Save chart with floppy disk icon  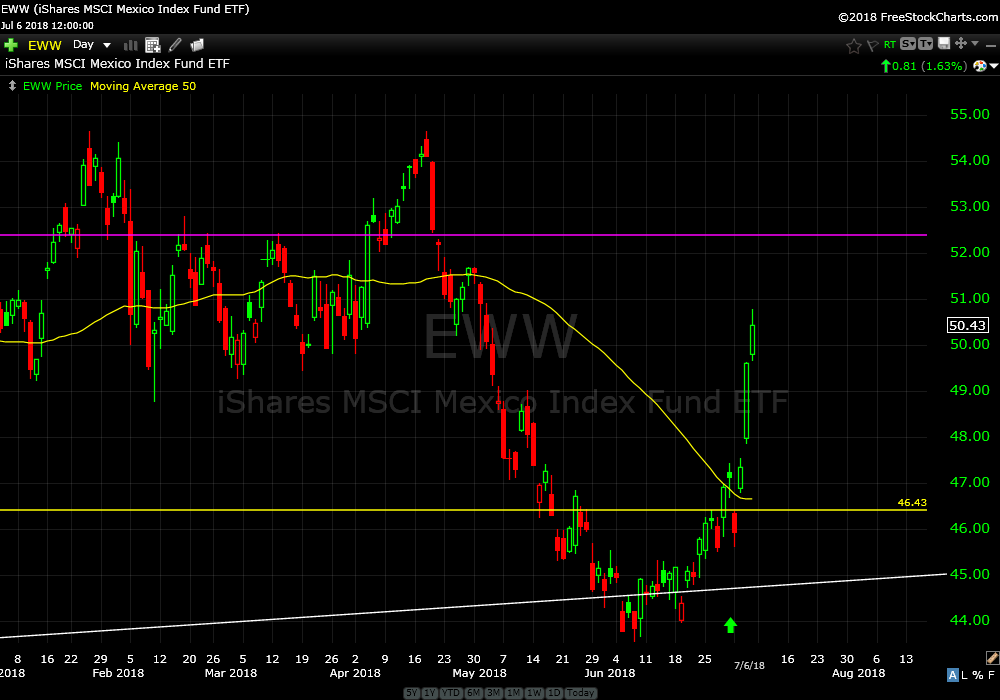943,44
